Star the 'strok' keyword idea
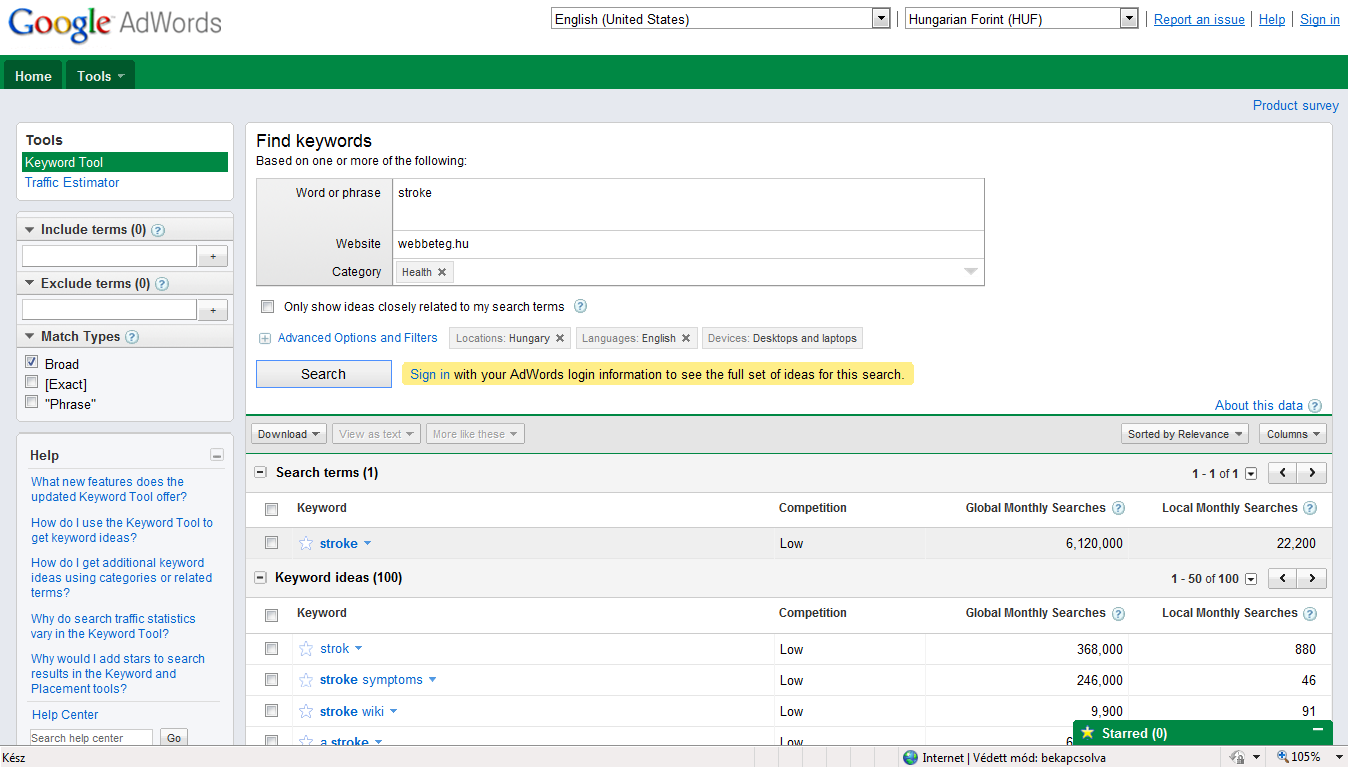 (x=306, y=649)
